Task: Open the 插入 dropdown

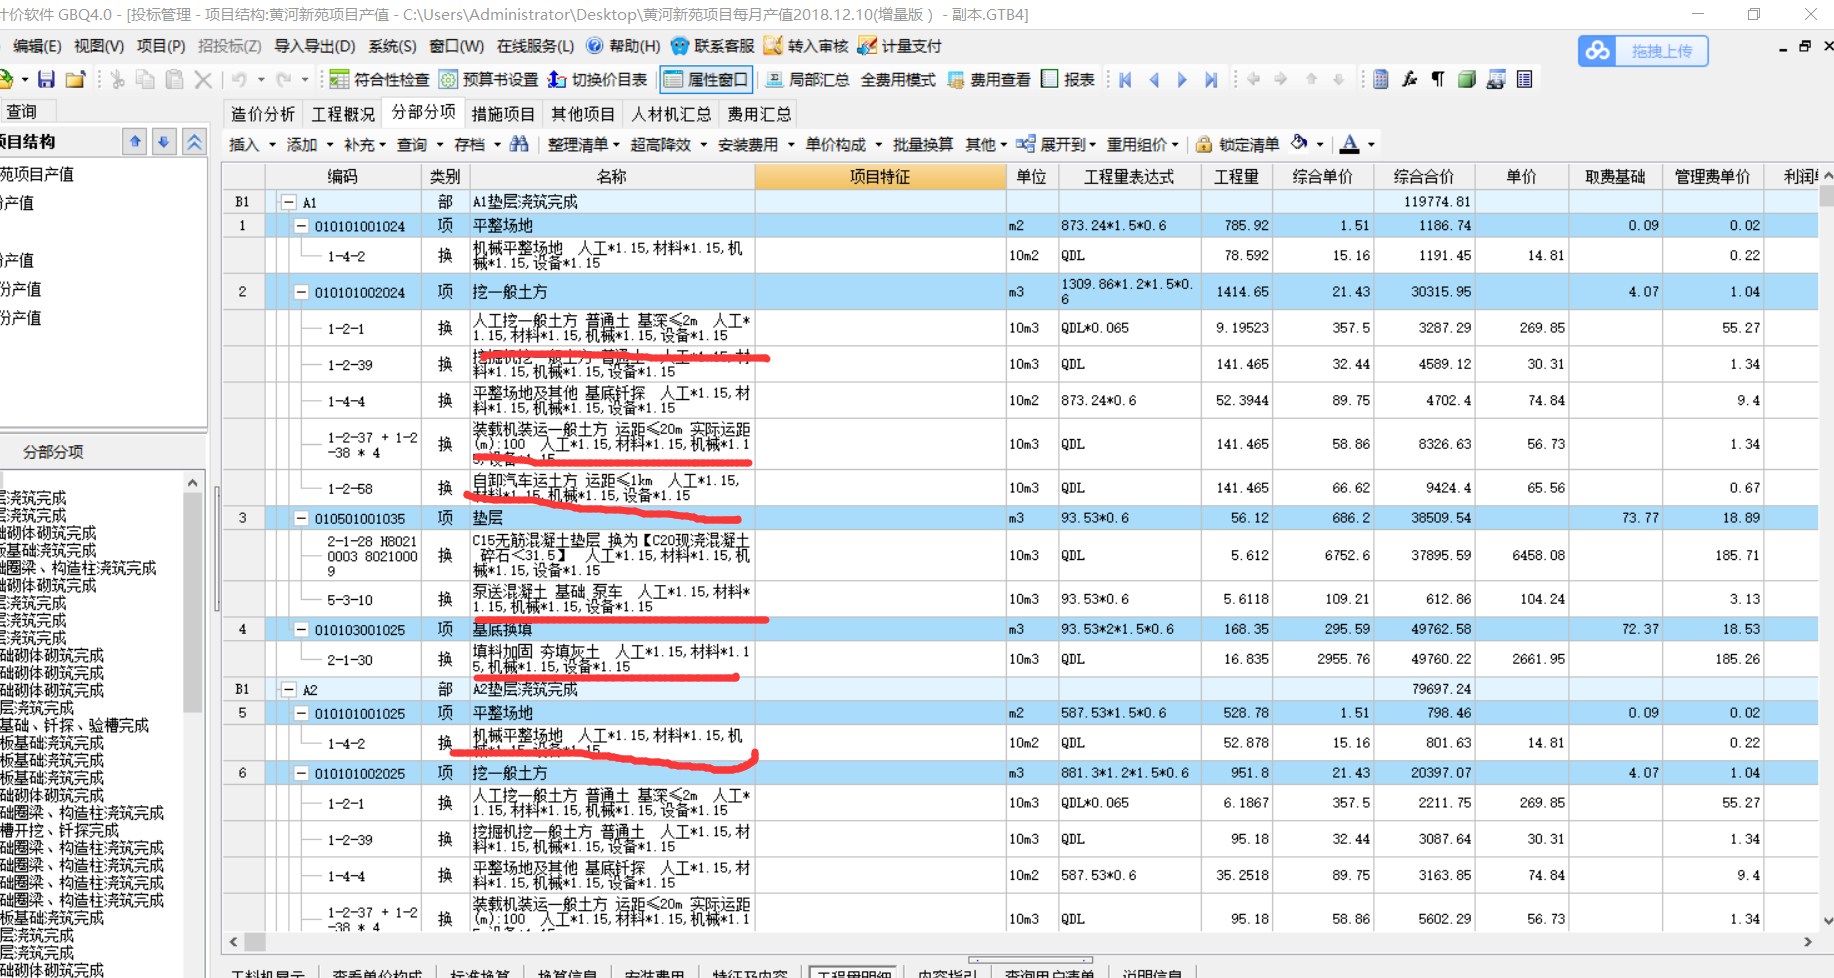Action: [x=252, y=144]
